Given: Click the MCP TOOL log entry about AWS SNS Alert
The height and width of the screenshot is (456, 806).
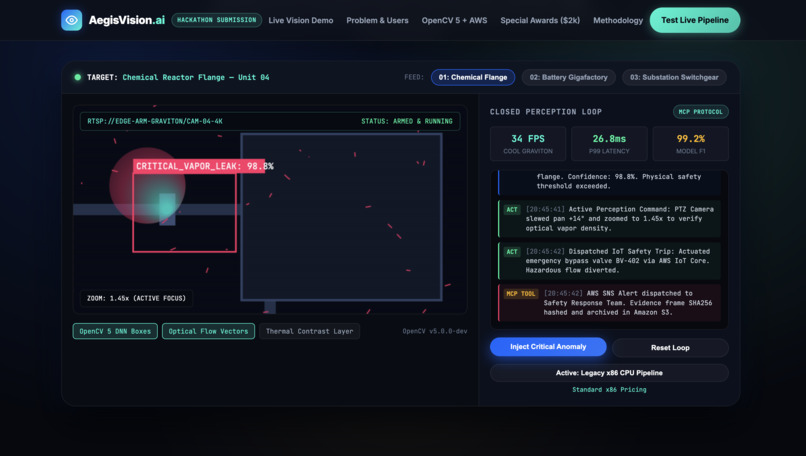Looking at the screenshot, I should (x=609, y=303).
